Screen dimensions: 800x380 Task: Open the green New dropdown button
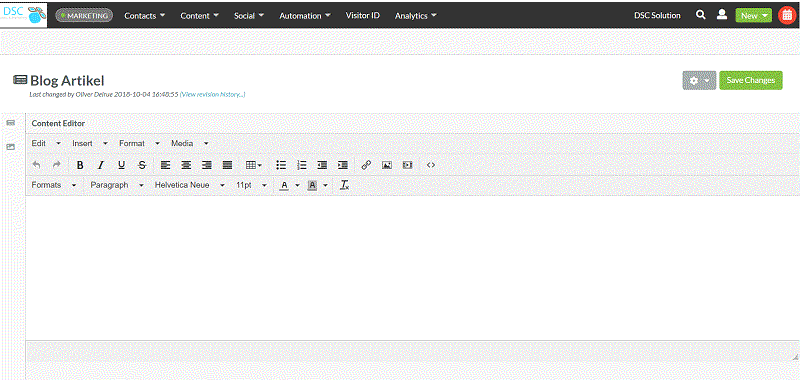(754, 15)
